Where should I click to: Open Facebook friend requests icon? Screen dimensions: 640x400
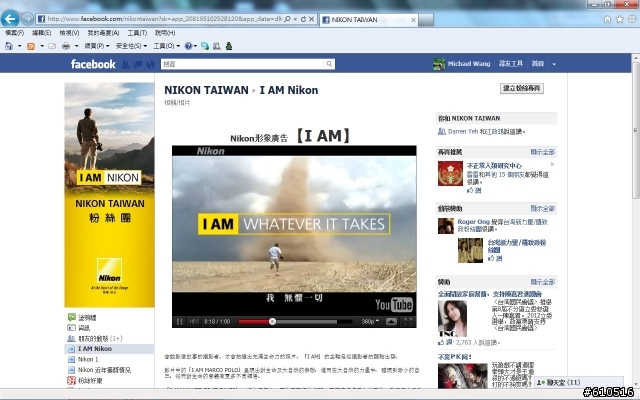click(x=126, y=64)
